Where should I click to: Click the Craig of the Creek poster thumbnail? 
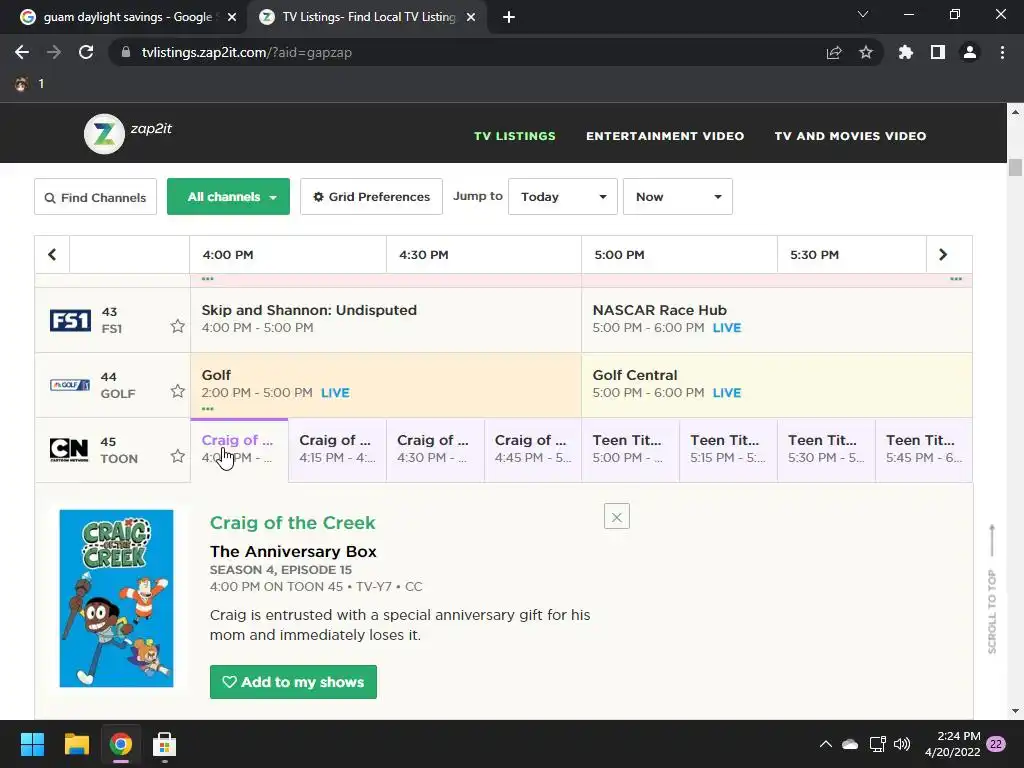pyautogui.click(x=116, y=598)
